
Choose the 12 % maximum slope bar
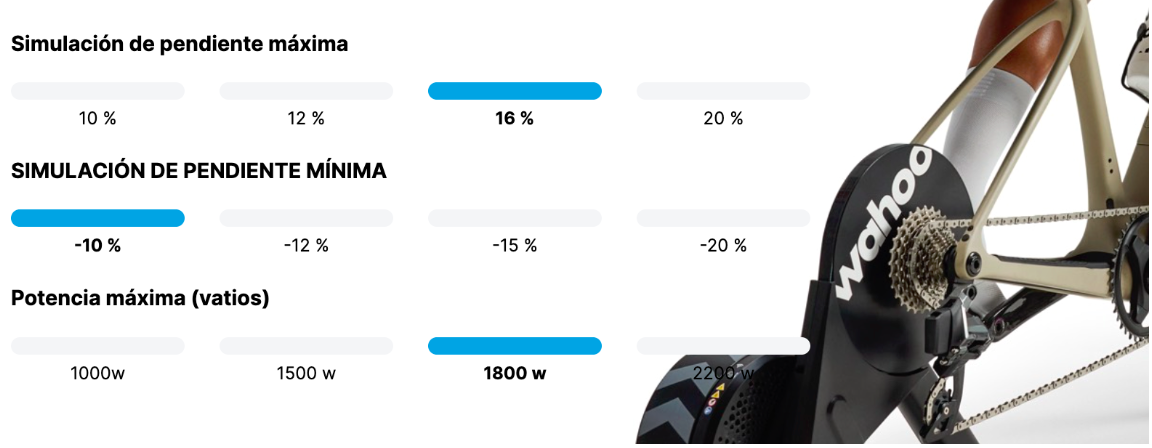(x=306, y=91)
